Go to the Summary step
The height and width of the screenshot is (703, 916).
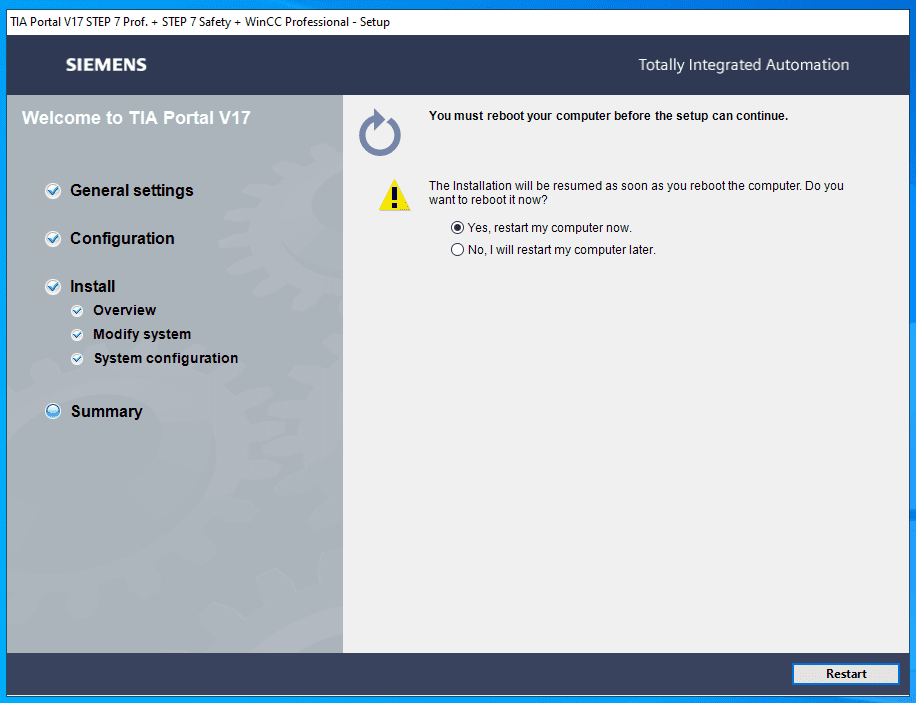[x=106, y=411]
